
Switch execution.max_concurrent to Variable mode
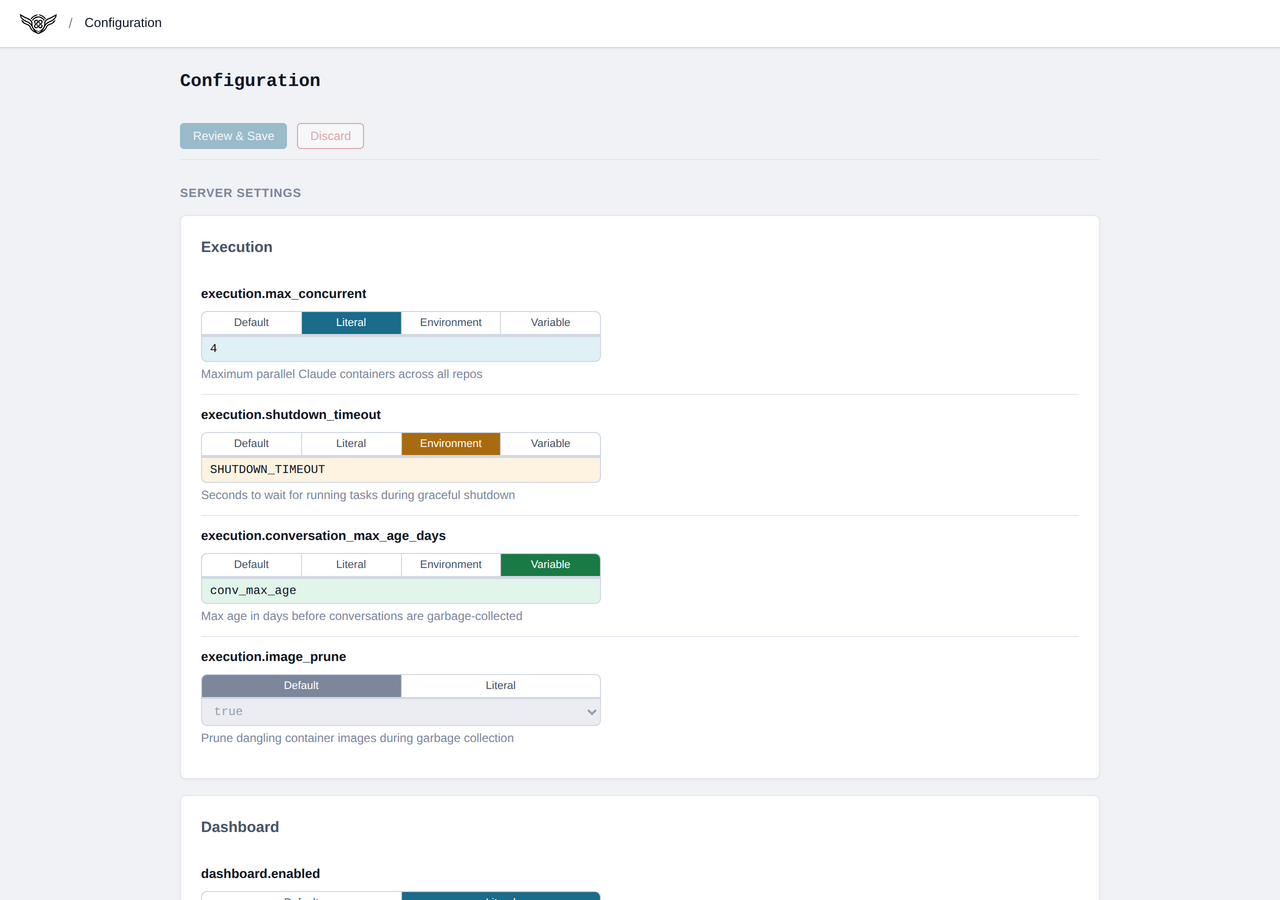[550, 322]
